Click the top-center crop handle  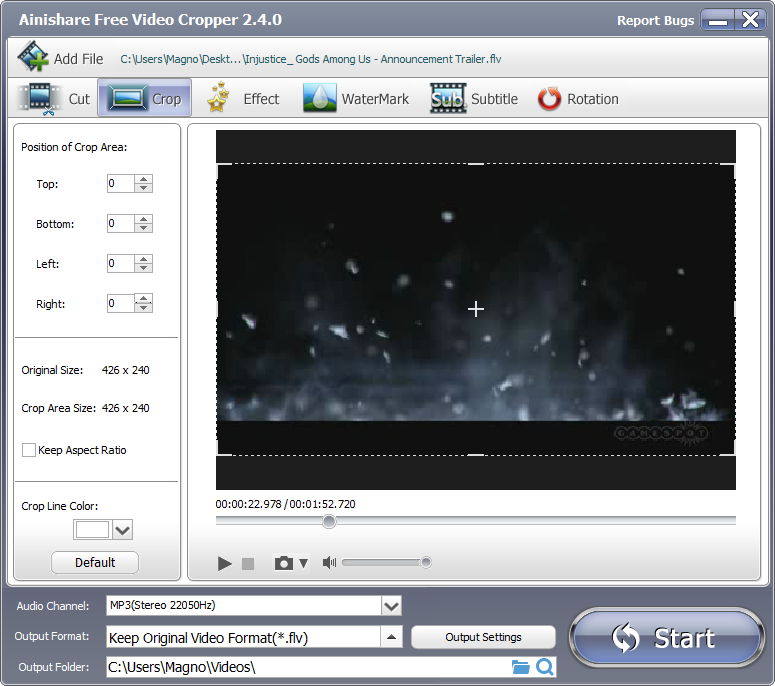(476, 164)
